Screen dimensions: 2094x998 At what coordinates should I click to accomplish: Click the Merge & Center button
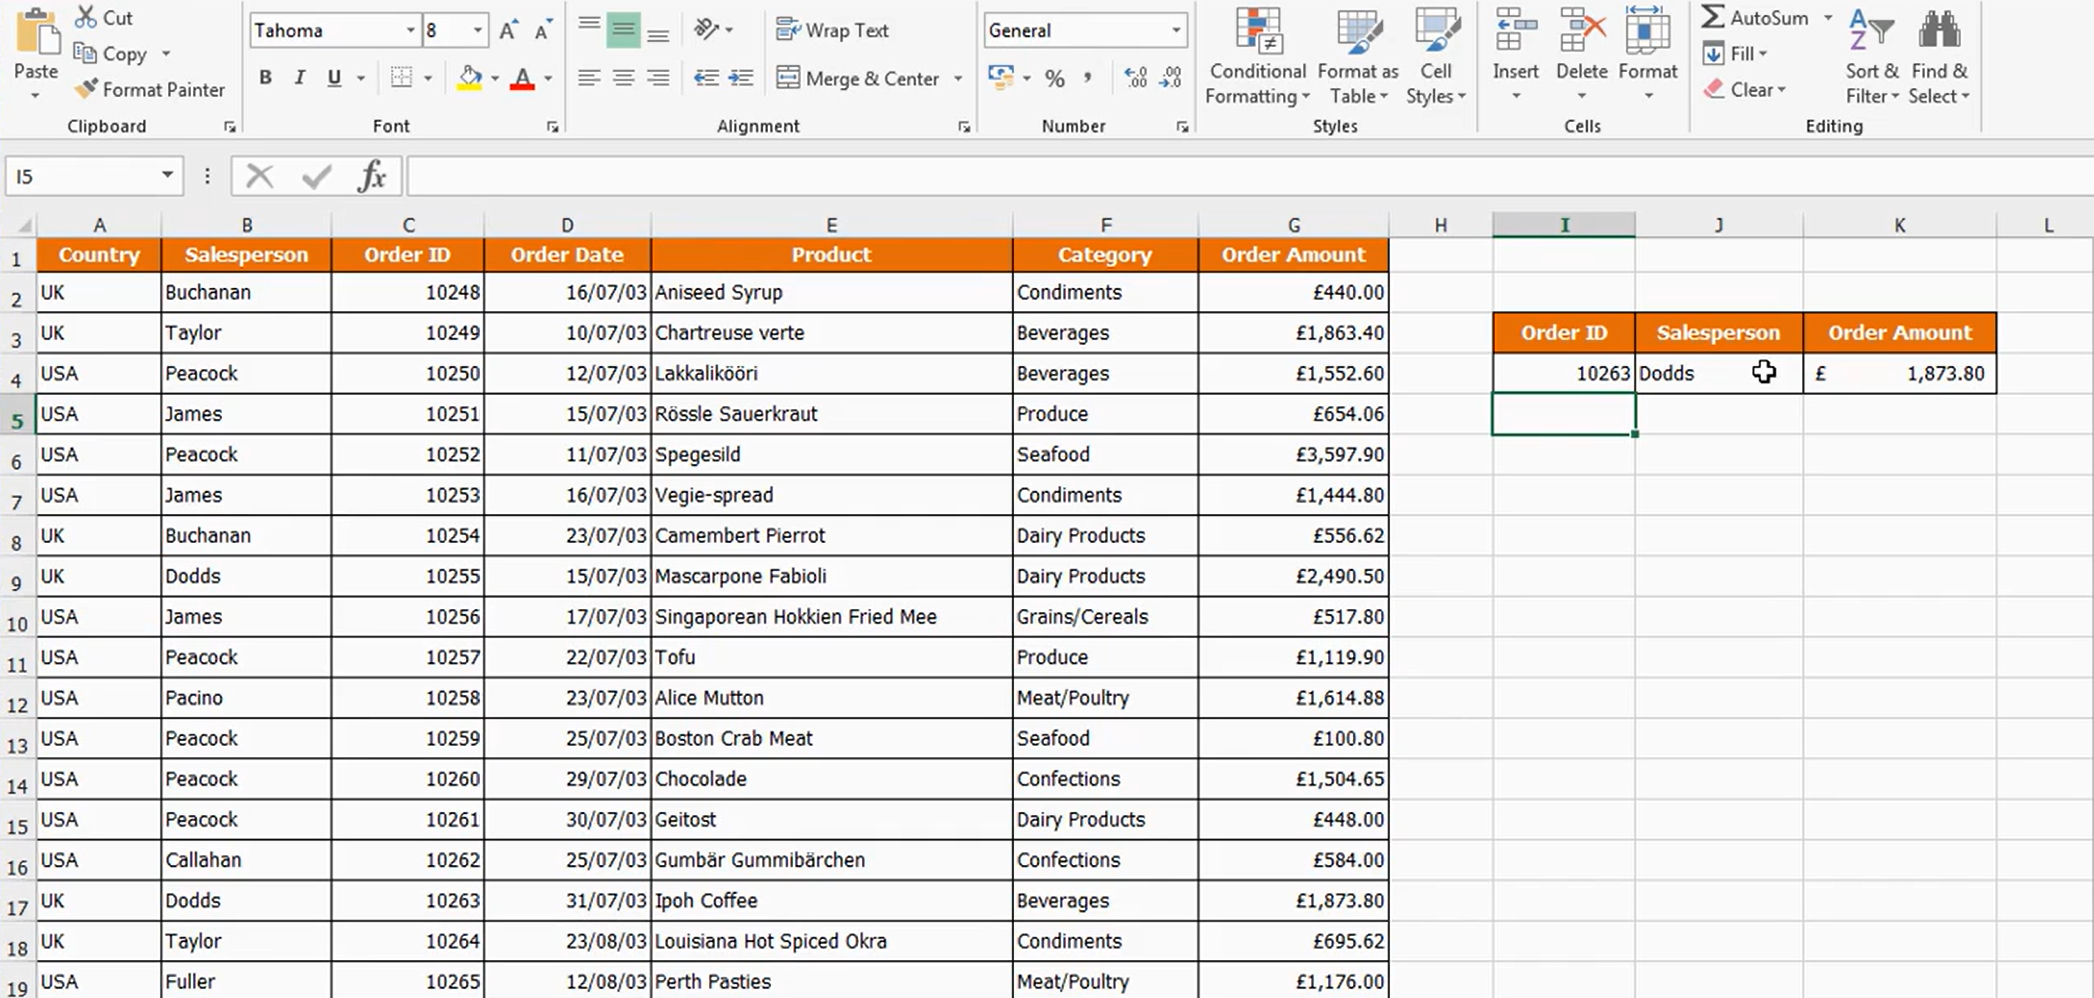click(858, 78)
